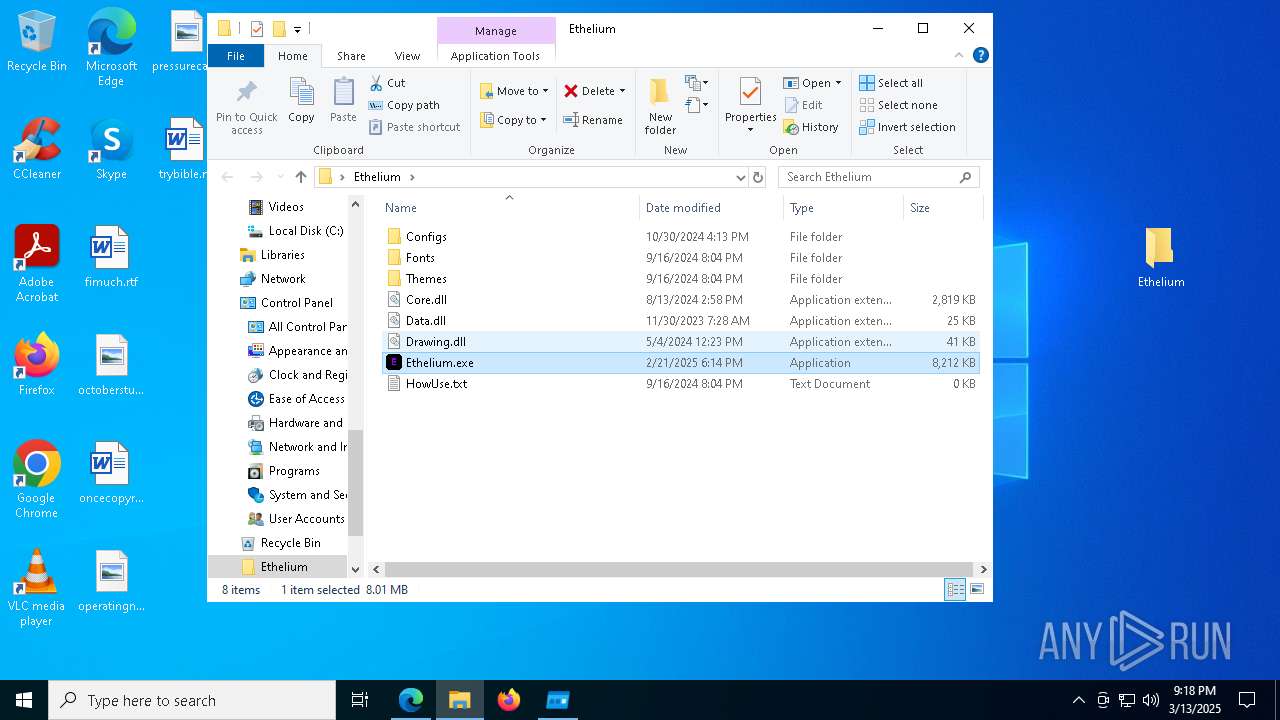1280x720 pixels.
Task: Click Paste shortcut in ribbon
Action: [x=414, y=127]
